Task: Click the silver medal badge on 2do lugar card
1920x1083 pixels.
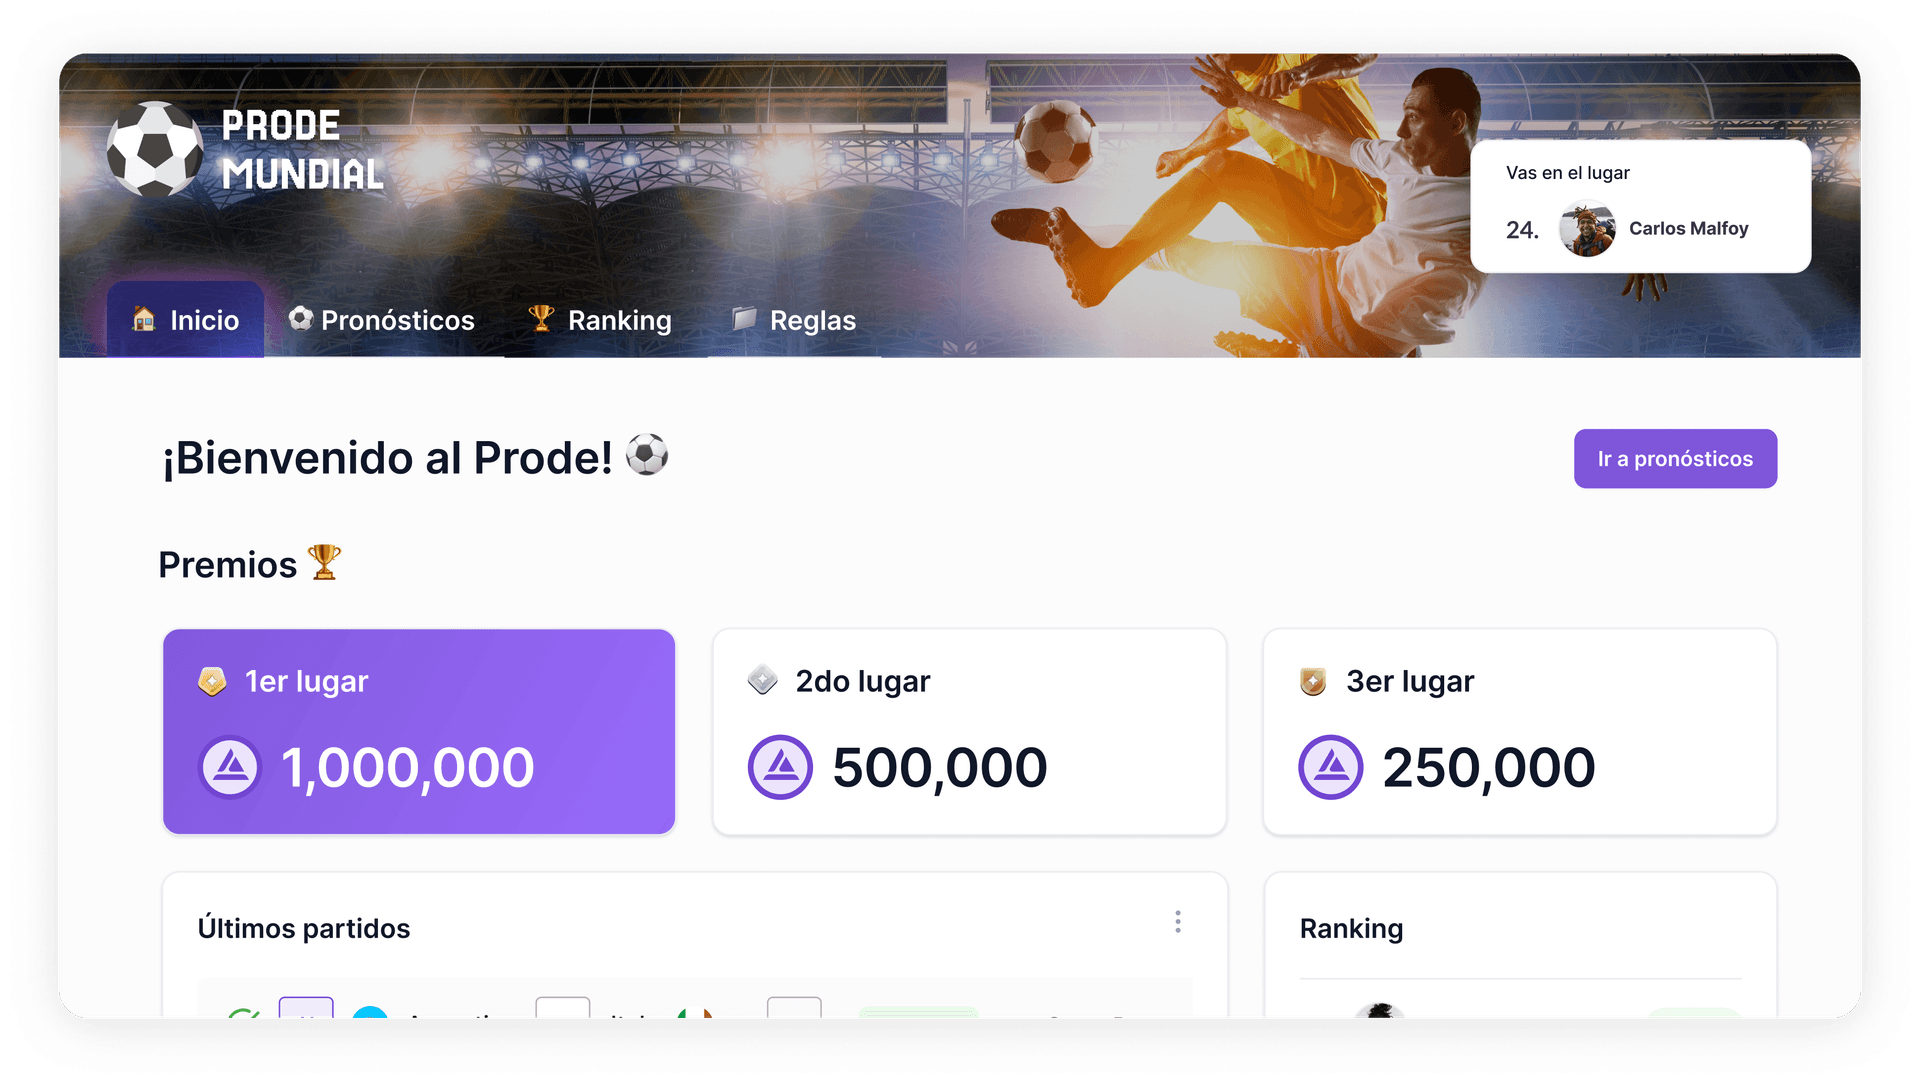Action: tap(763, 681)
